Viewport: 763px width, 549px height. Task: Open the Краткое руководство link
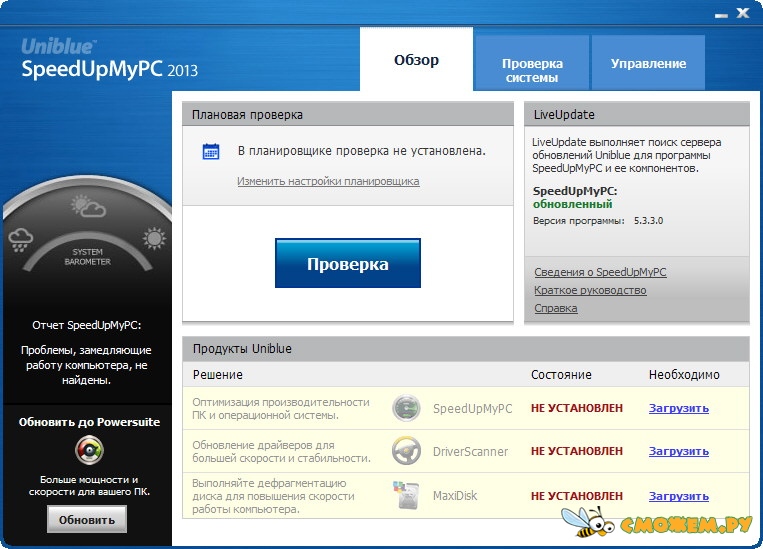click(x=590, y=290)
